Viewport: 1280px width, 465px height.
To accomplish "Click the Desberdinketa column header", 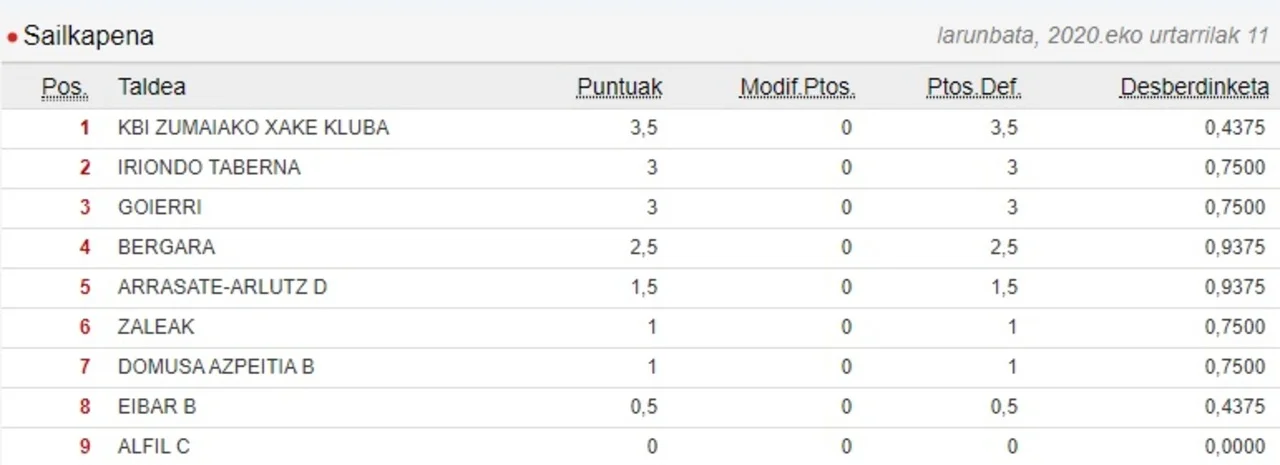I will coord(1194,87).
